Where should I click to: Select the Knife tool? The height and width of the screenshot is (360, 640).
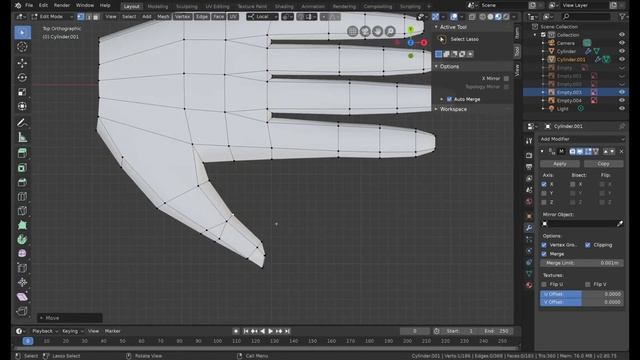coord(22,211)
